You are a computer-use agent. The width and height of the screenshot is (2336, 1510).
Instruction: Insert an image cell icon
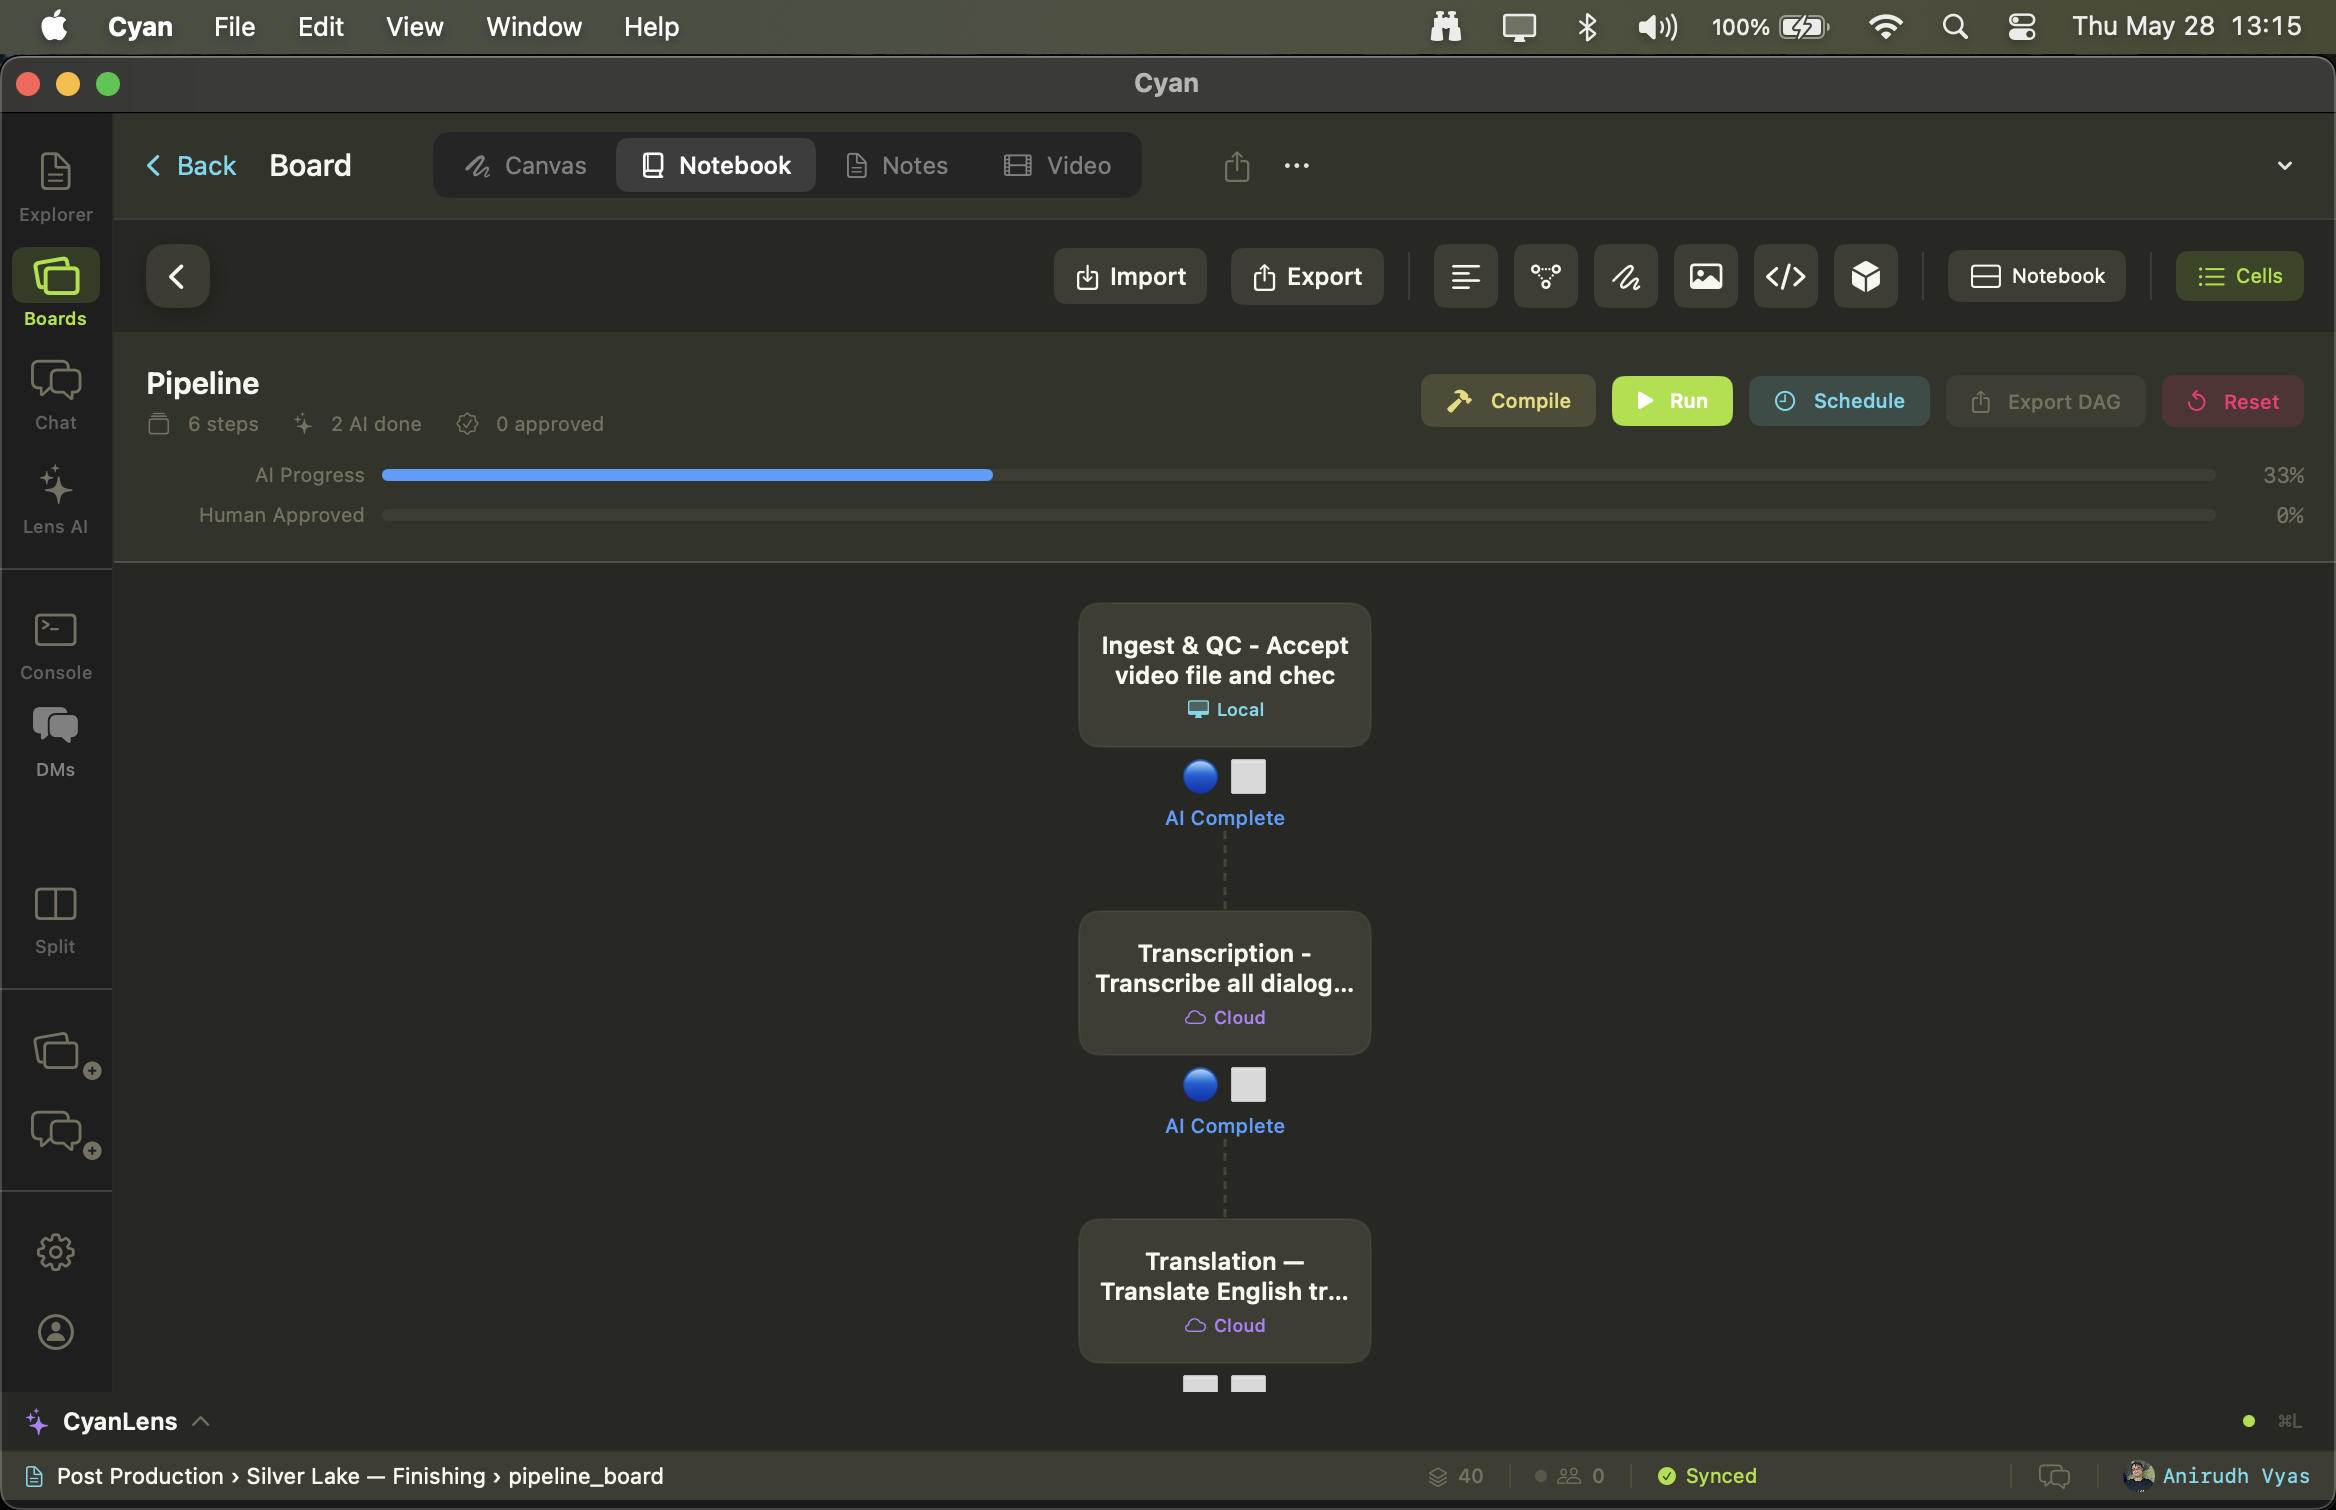1706,276
